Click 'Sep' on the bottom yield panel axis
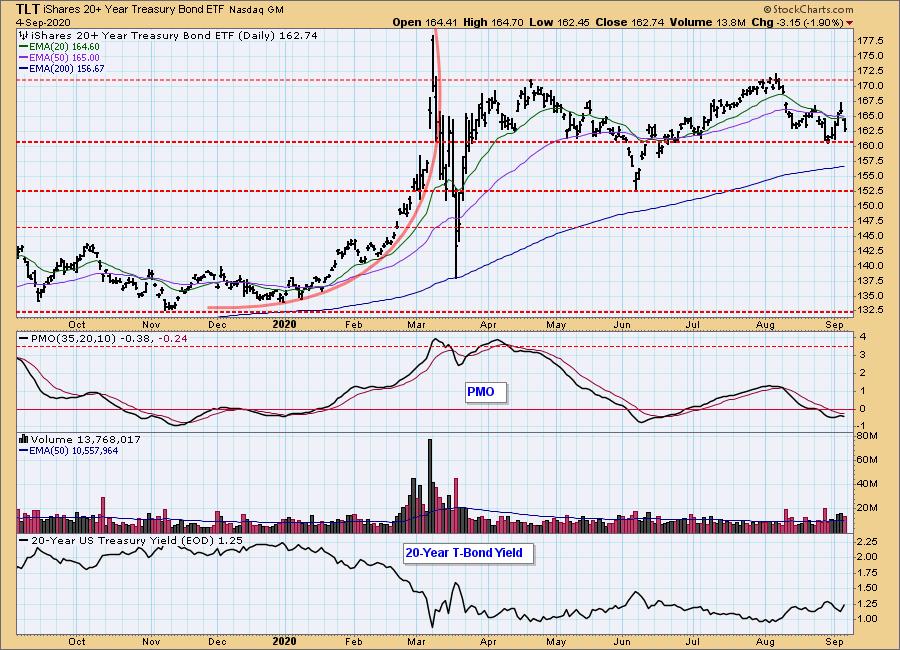The height and width of the screenshot is (650, 900). tap(835, 641)
